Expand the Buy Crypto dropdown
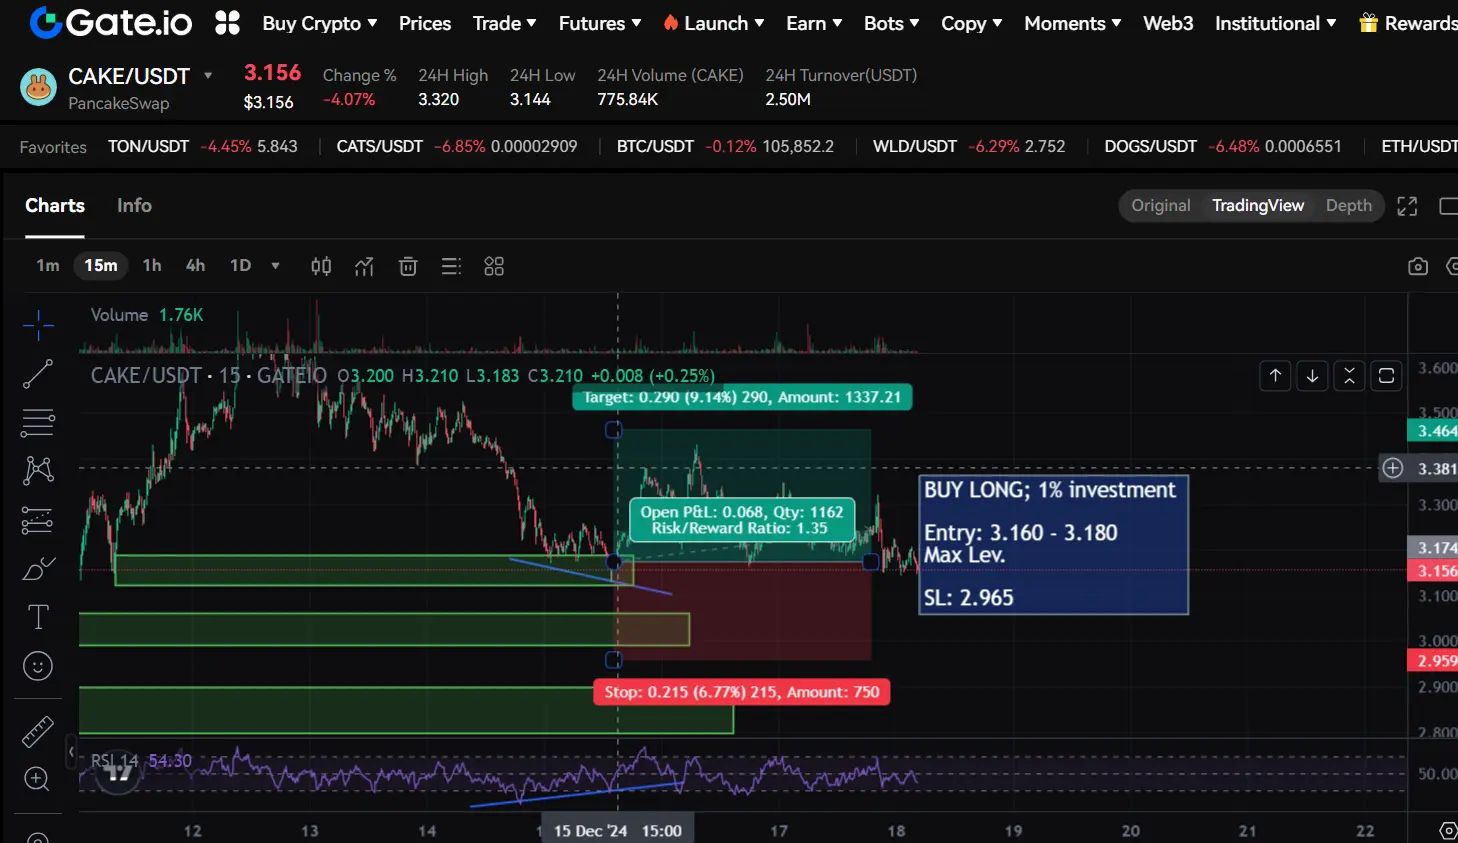The image size is (1458, 843). click(x=320, y=23)
